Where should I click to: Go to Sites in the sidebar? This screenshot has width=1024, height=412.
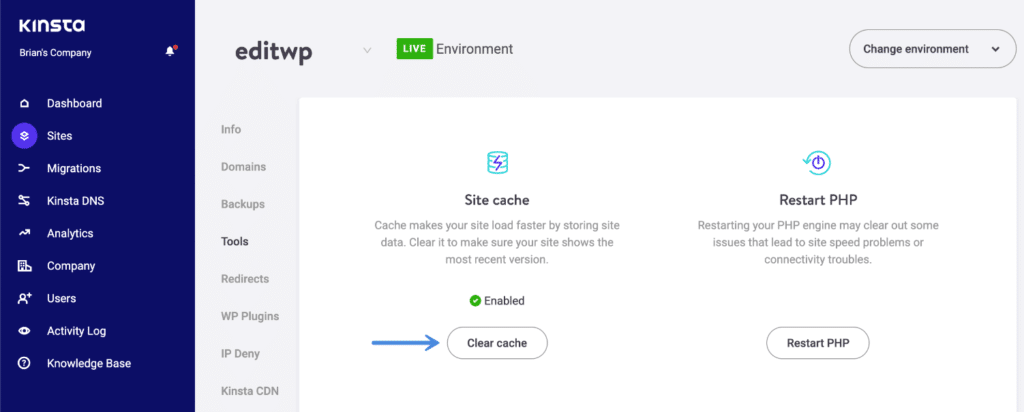[x=59, y=136]
